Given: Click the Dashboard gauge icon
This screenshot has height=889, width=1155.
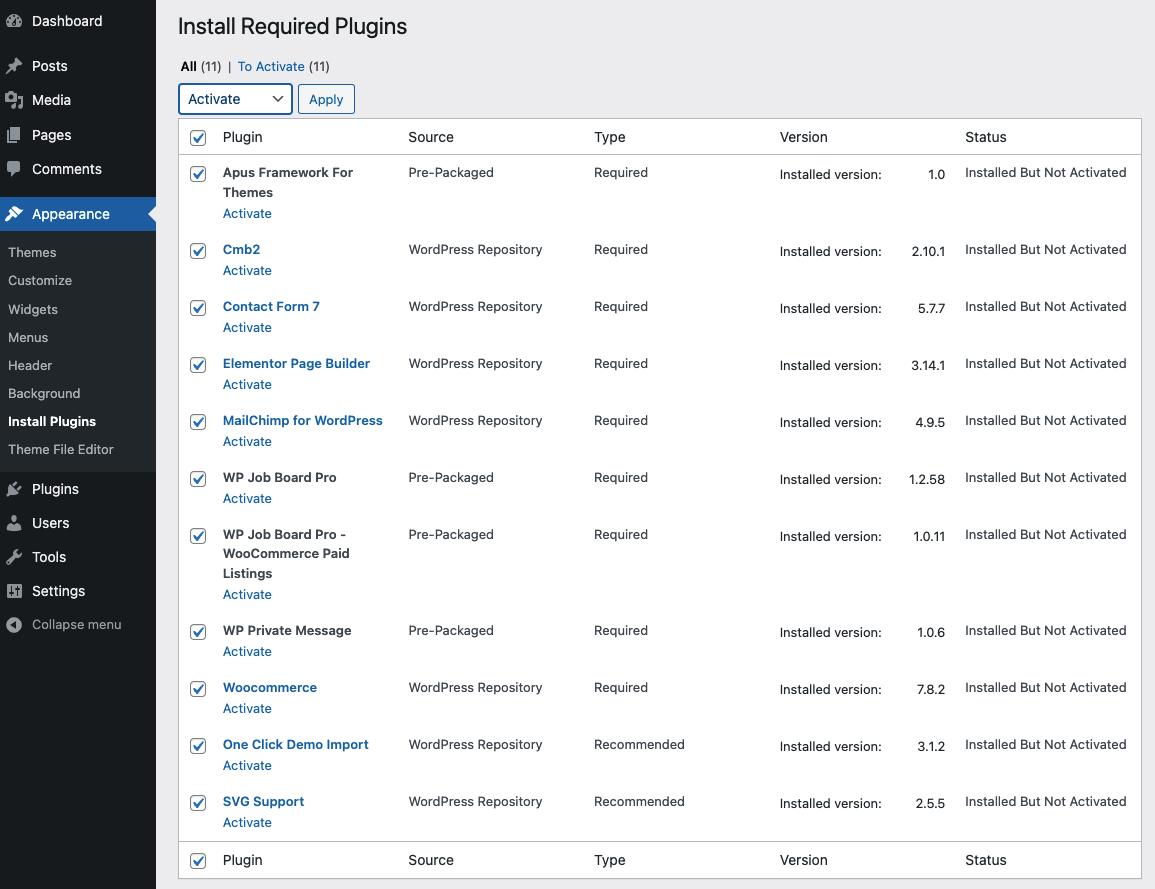Looking at the screenshot, I should click(x=14, y=21).
